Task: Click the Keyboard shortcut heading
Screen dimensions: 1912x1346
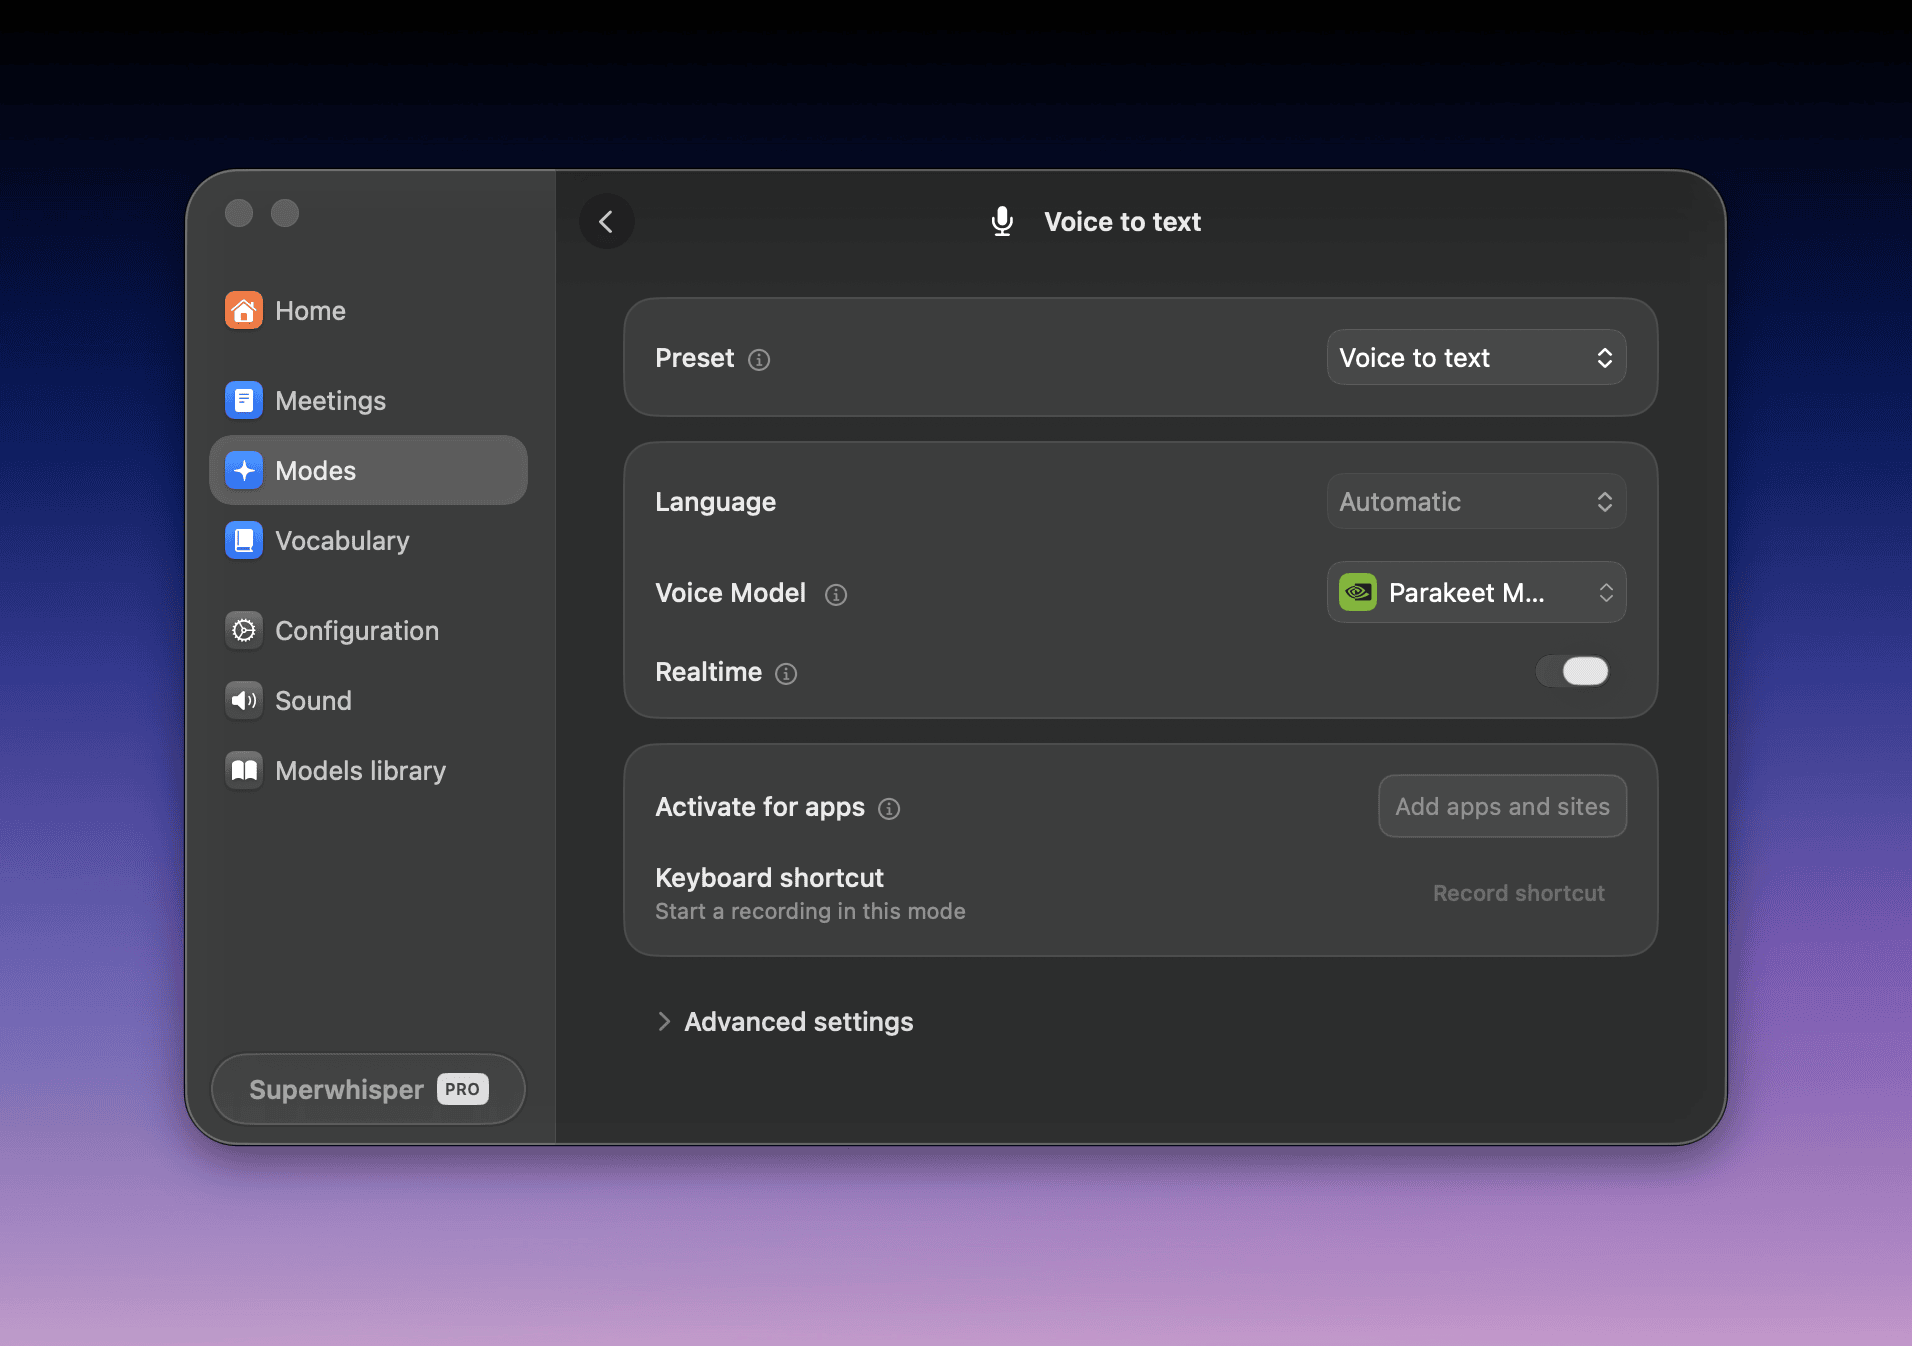Action: (x=769, y=878)
